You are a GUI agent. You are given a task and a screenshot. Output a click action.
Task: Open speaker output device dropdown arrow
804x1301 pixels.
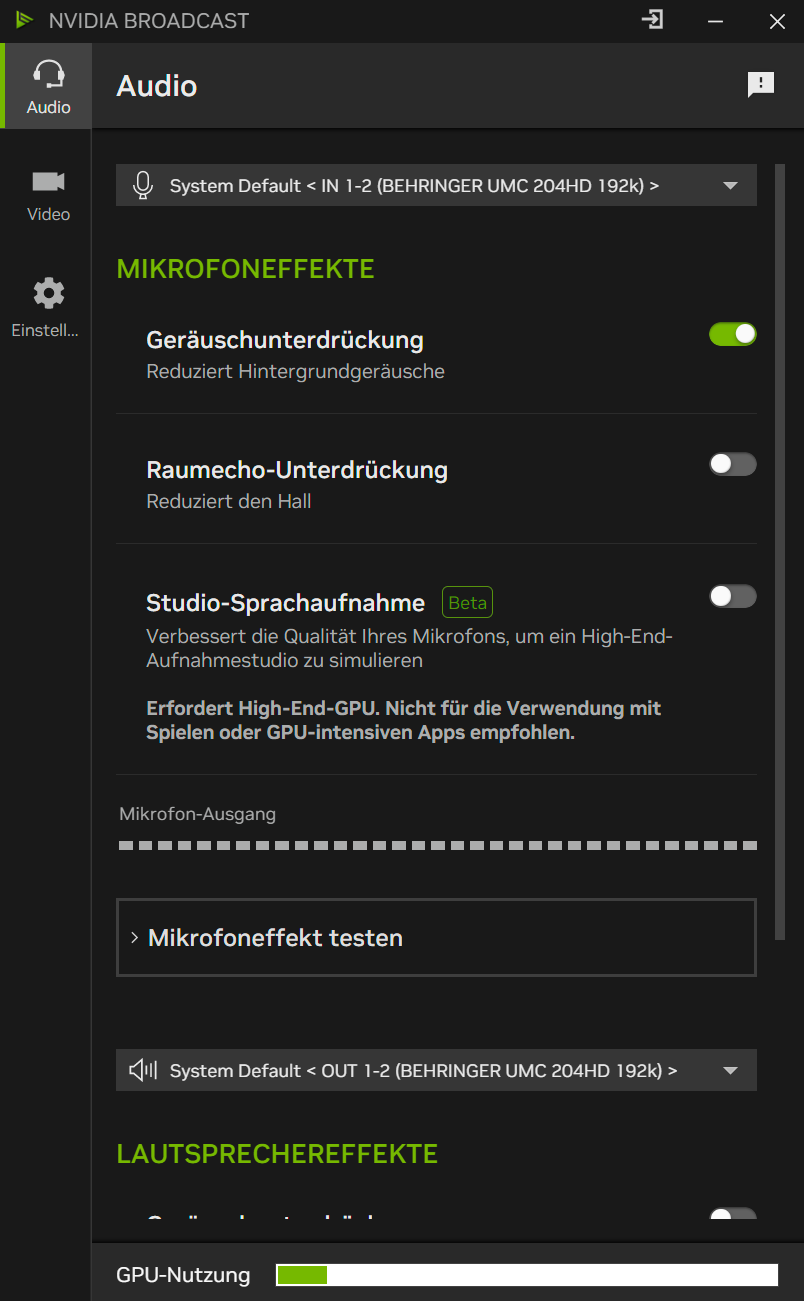pos(730,1071)
